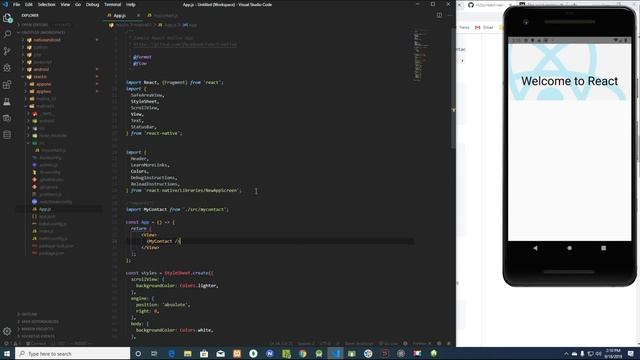Click the Windows Start button

[x=7, y=353]
